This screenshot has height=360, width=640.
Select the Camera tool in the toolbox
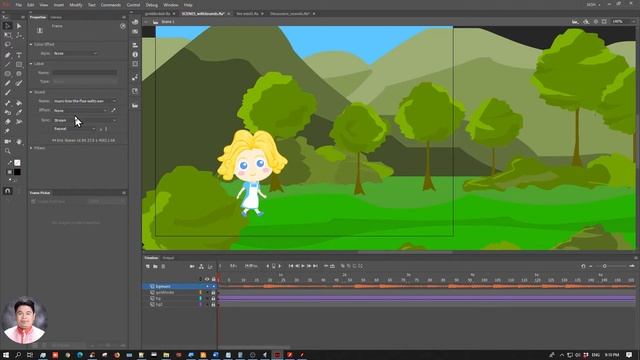point(7,142)
